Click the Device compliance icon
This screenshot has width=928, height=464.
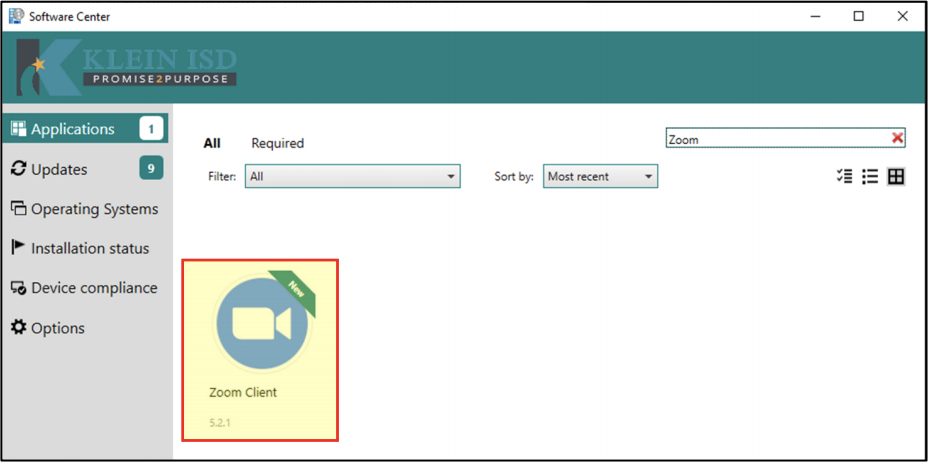pyautogui.click(x=19, y=288)
